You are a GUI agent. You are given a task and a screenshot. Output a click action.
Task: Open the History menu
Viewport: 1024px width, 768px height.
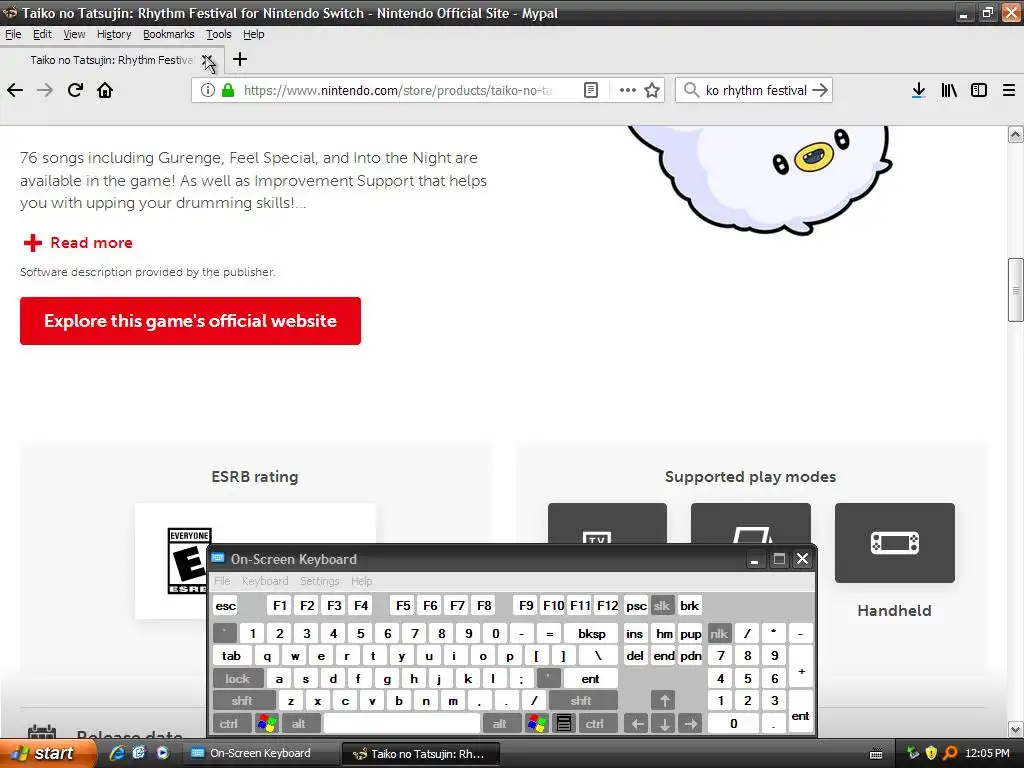click(114, 34)
